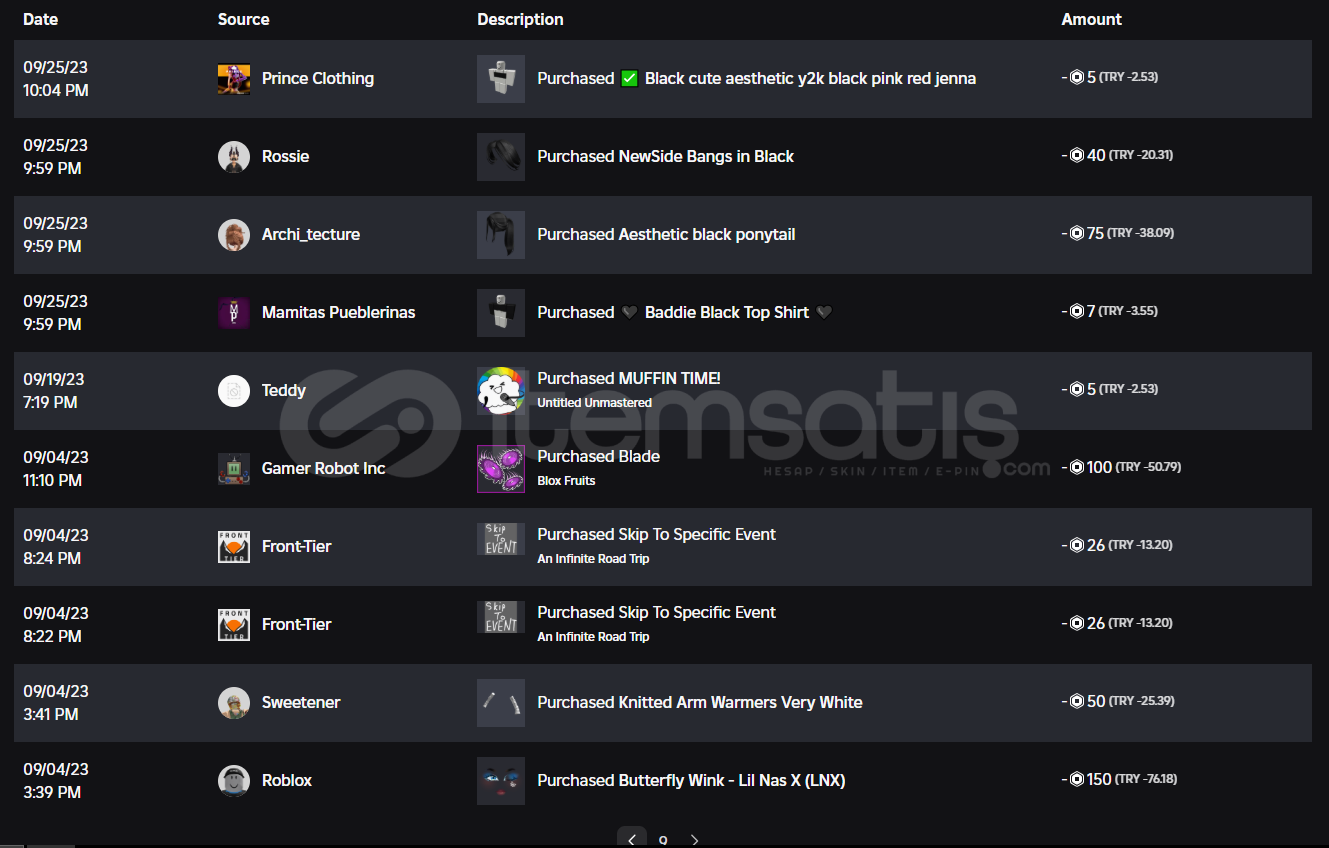Screen dimensions: 1329x848
Task: Click the Roblox account avatar icon
Action: click(234, 781)
